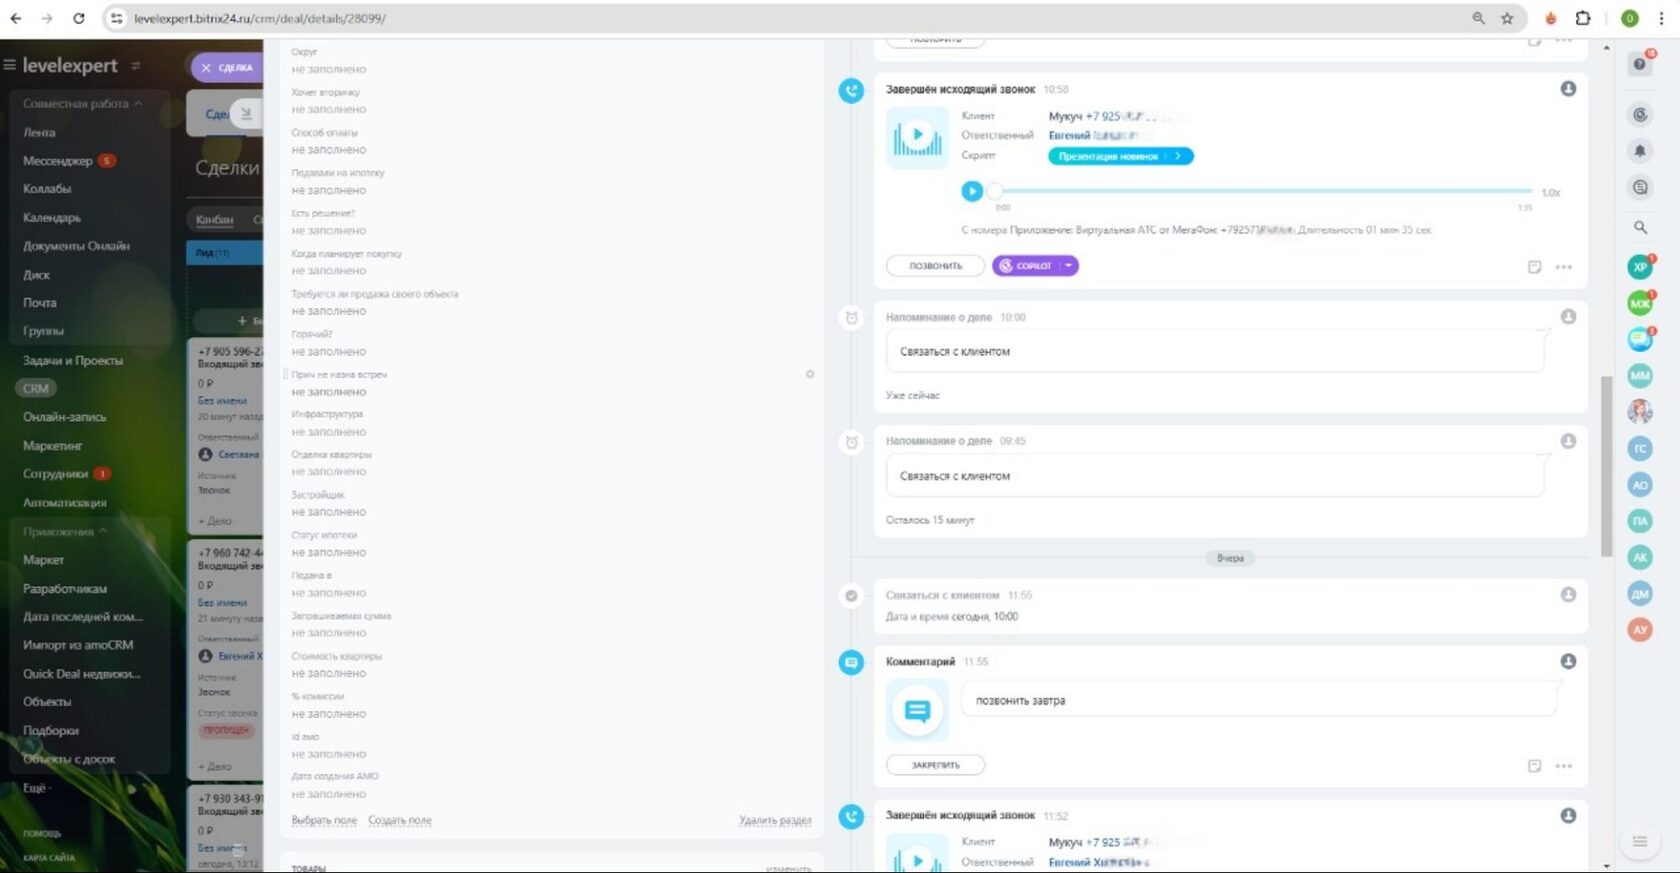This screenshot has height=873, width=1680.
Task: Click the 'Создать поле' link
Action: pyautogui.click(x=400, y=820)
